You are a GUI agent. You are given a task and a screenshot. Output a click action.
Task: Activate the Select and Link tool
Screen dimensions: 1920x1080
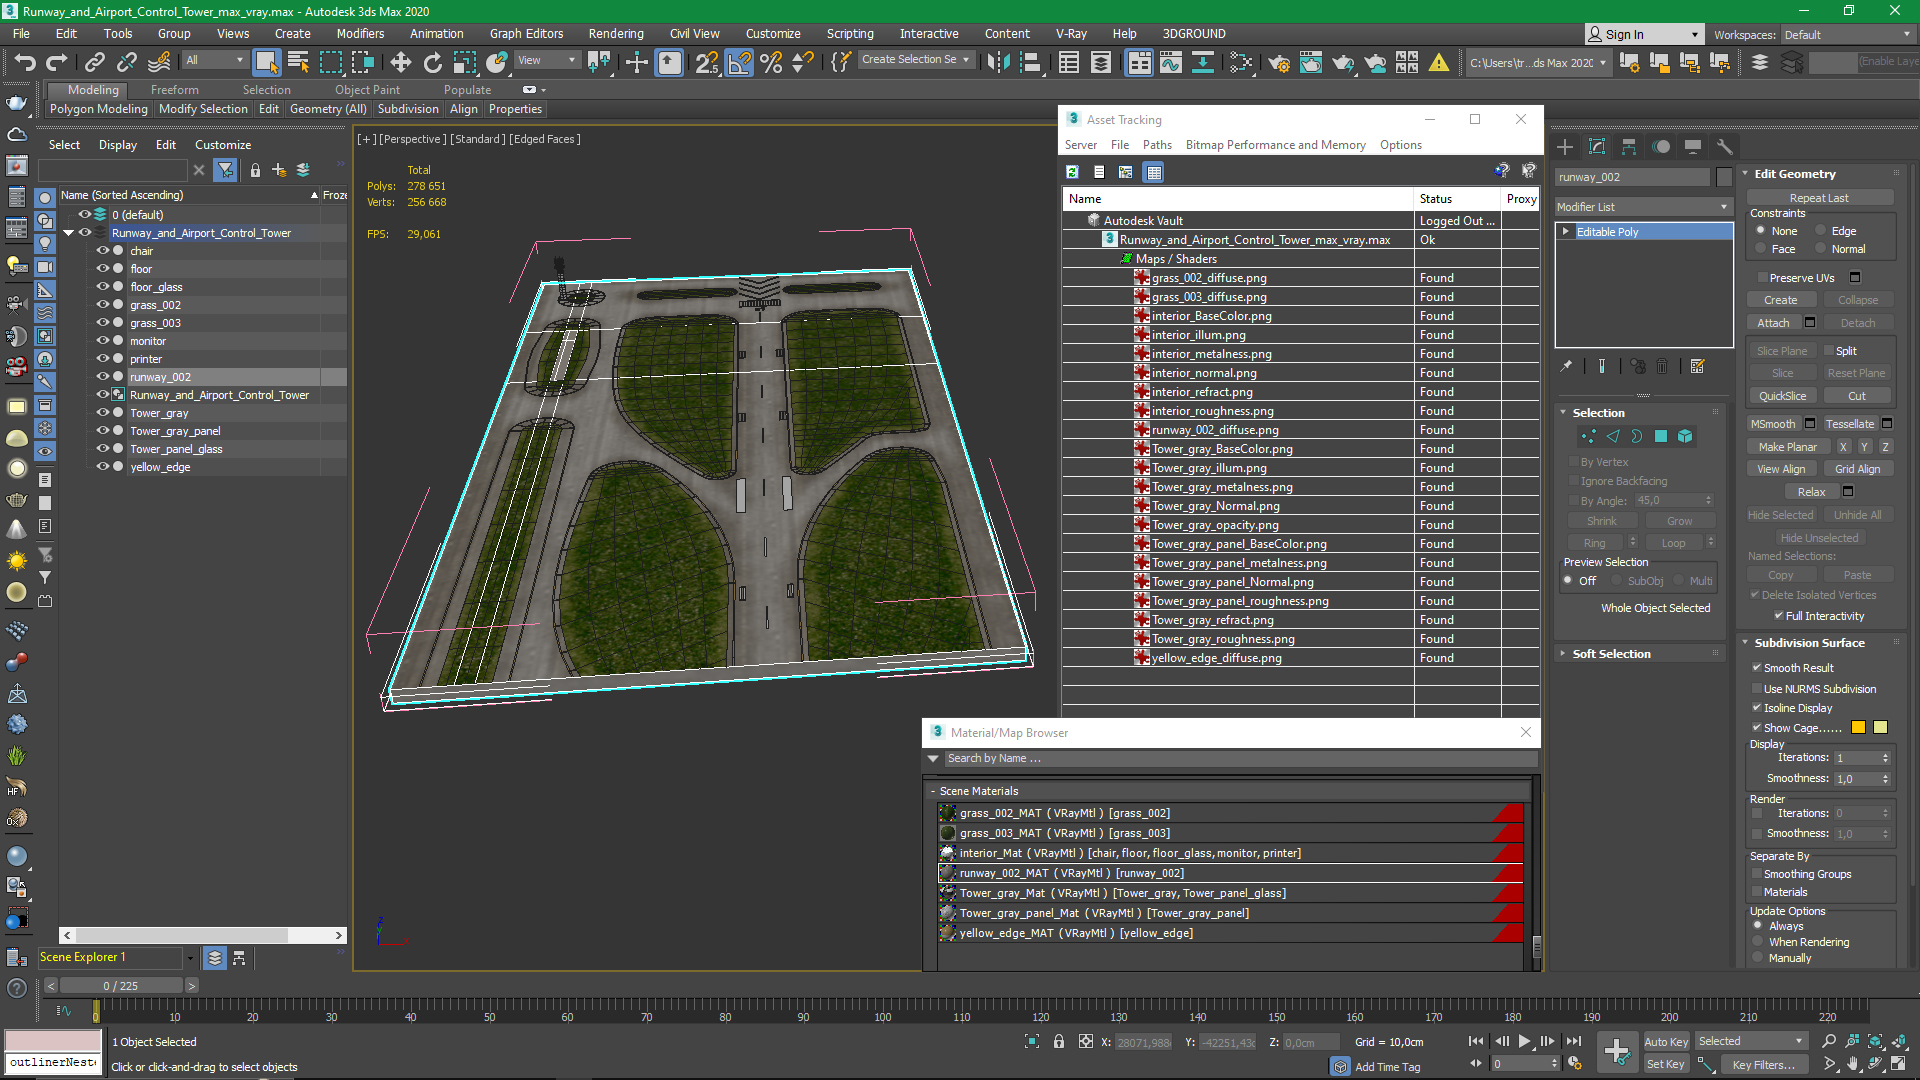[x=95, y=62]
